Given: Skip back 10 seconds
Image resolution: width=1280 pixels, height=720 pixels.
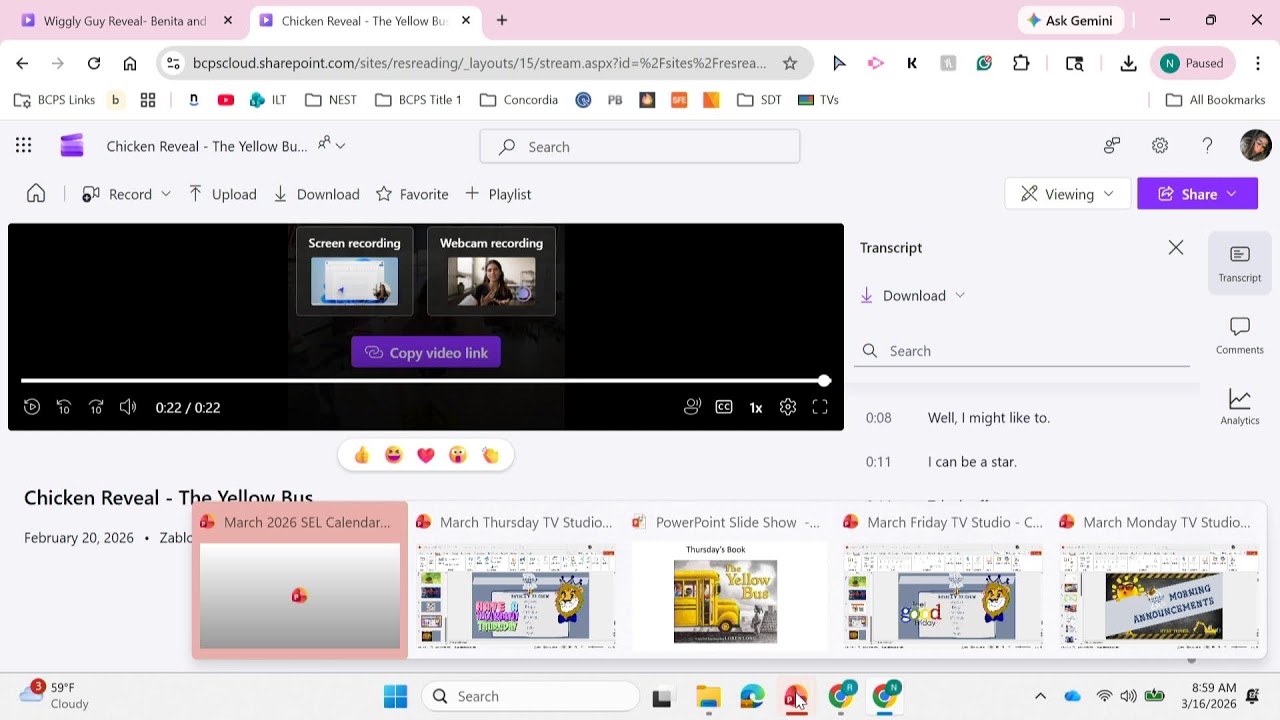Looking at the screenshot, I should (x=64, y=407).
